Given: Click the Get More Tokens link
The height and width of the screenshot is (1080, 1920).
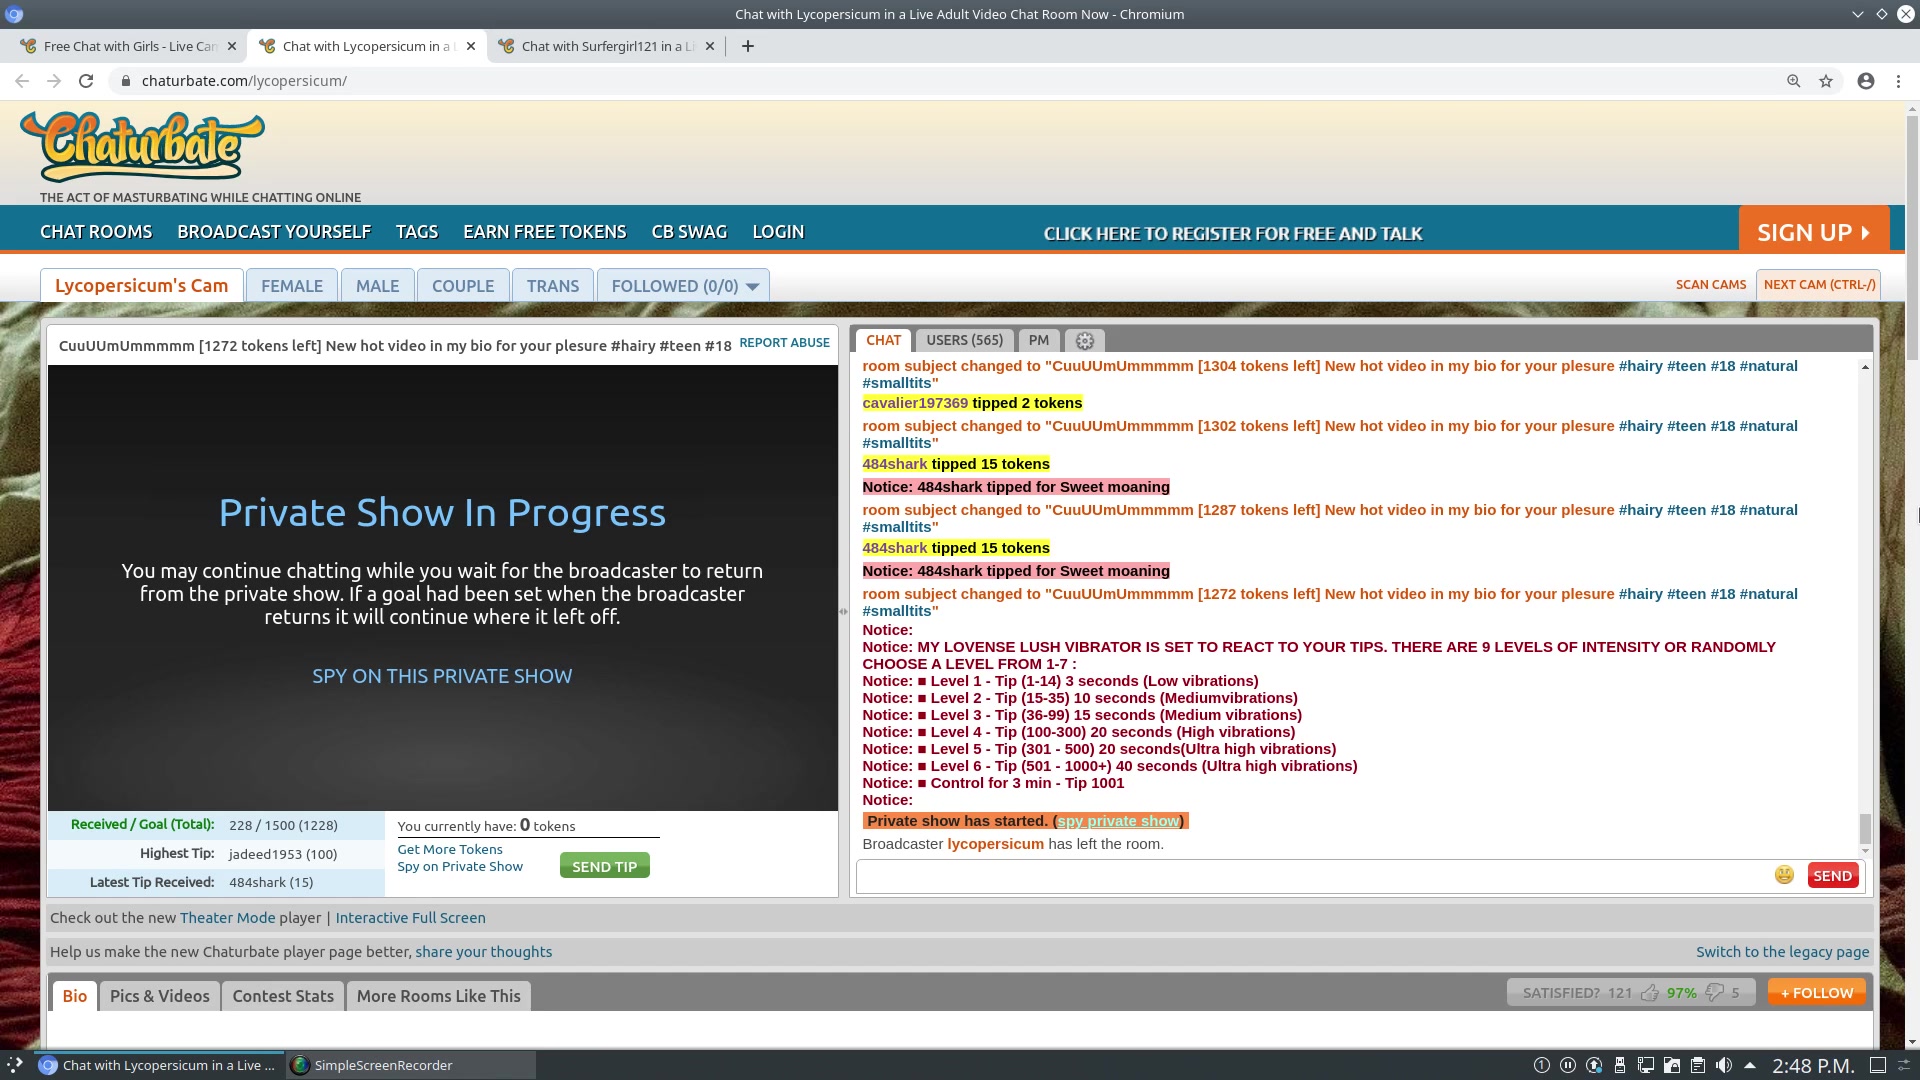Looking at the screenshot, I should [450, 849].
